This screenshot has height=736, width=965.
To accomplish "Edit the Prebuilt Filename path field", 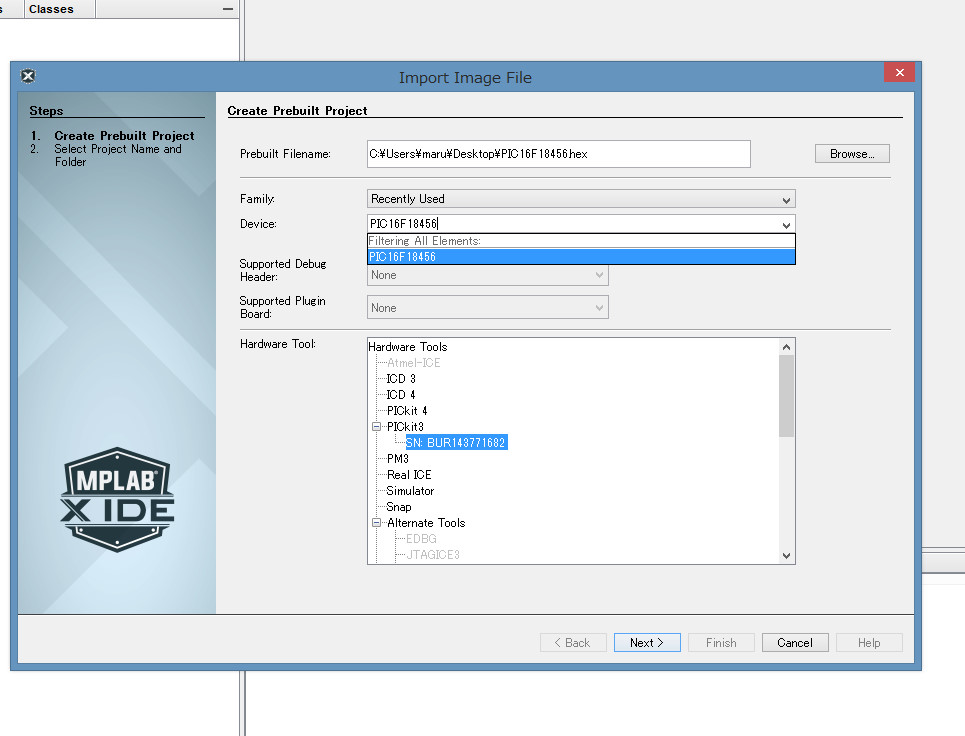I will pyautogui.click(x=558, y=154).
